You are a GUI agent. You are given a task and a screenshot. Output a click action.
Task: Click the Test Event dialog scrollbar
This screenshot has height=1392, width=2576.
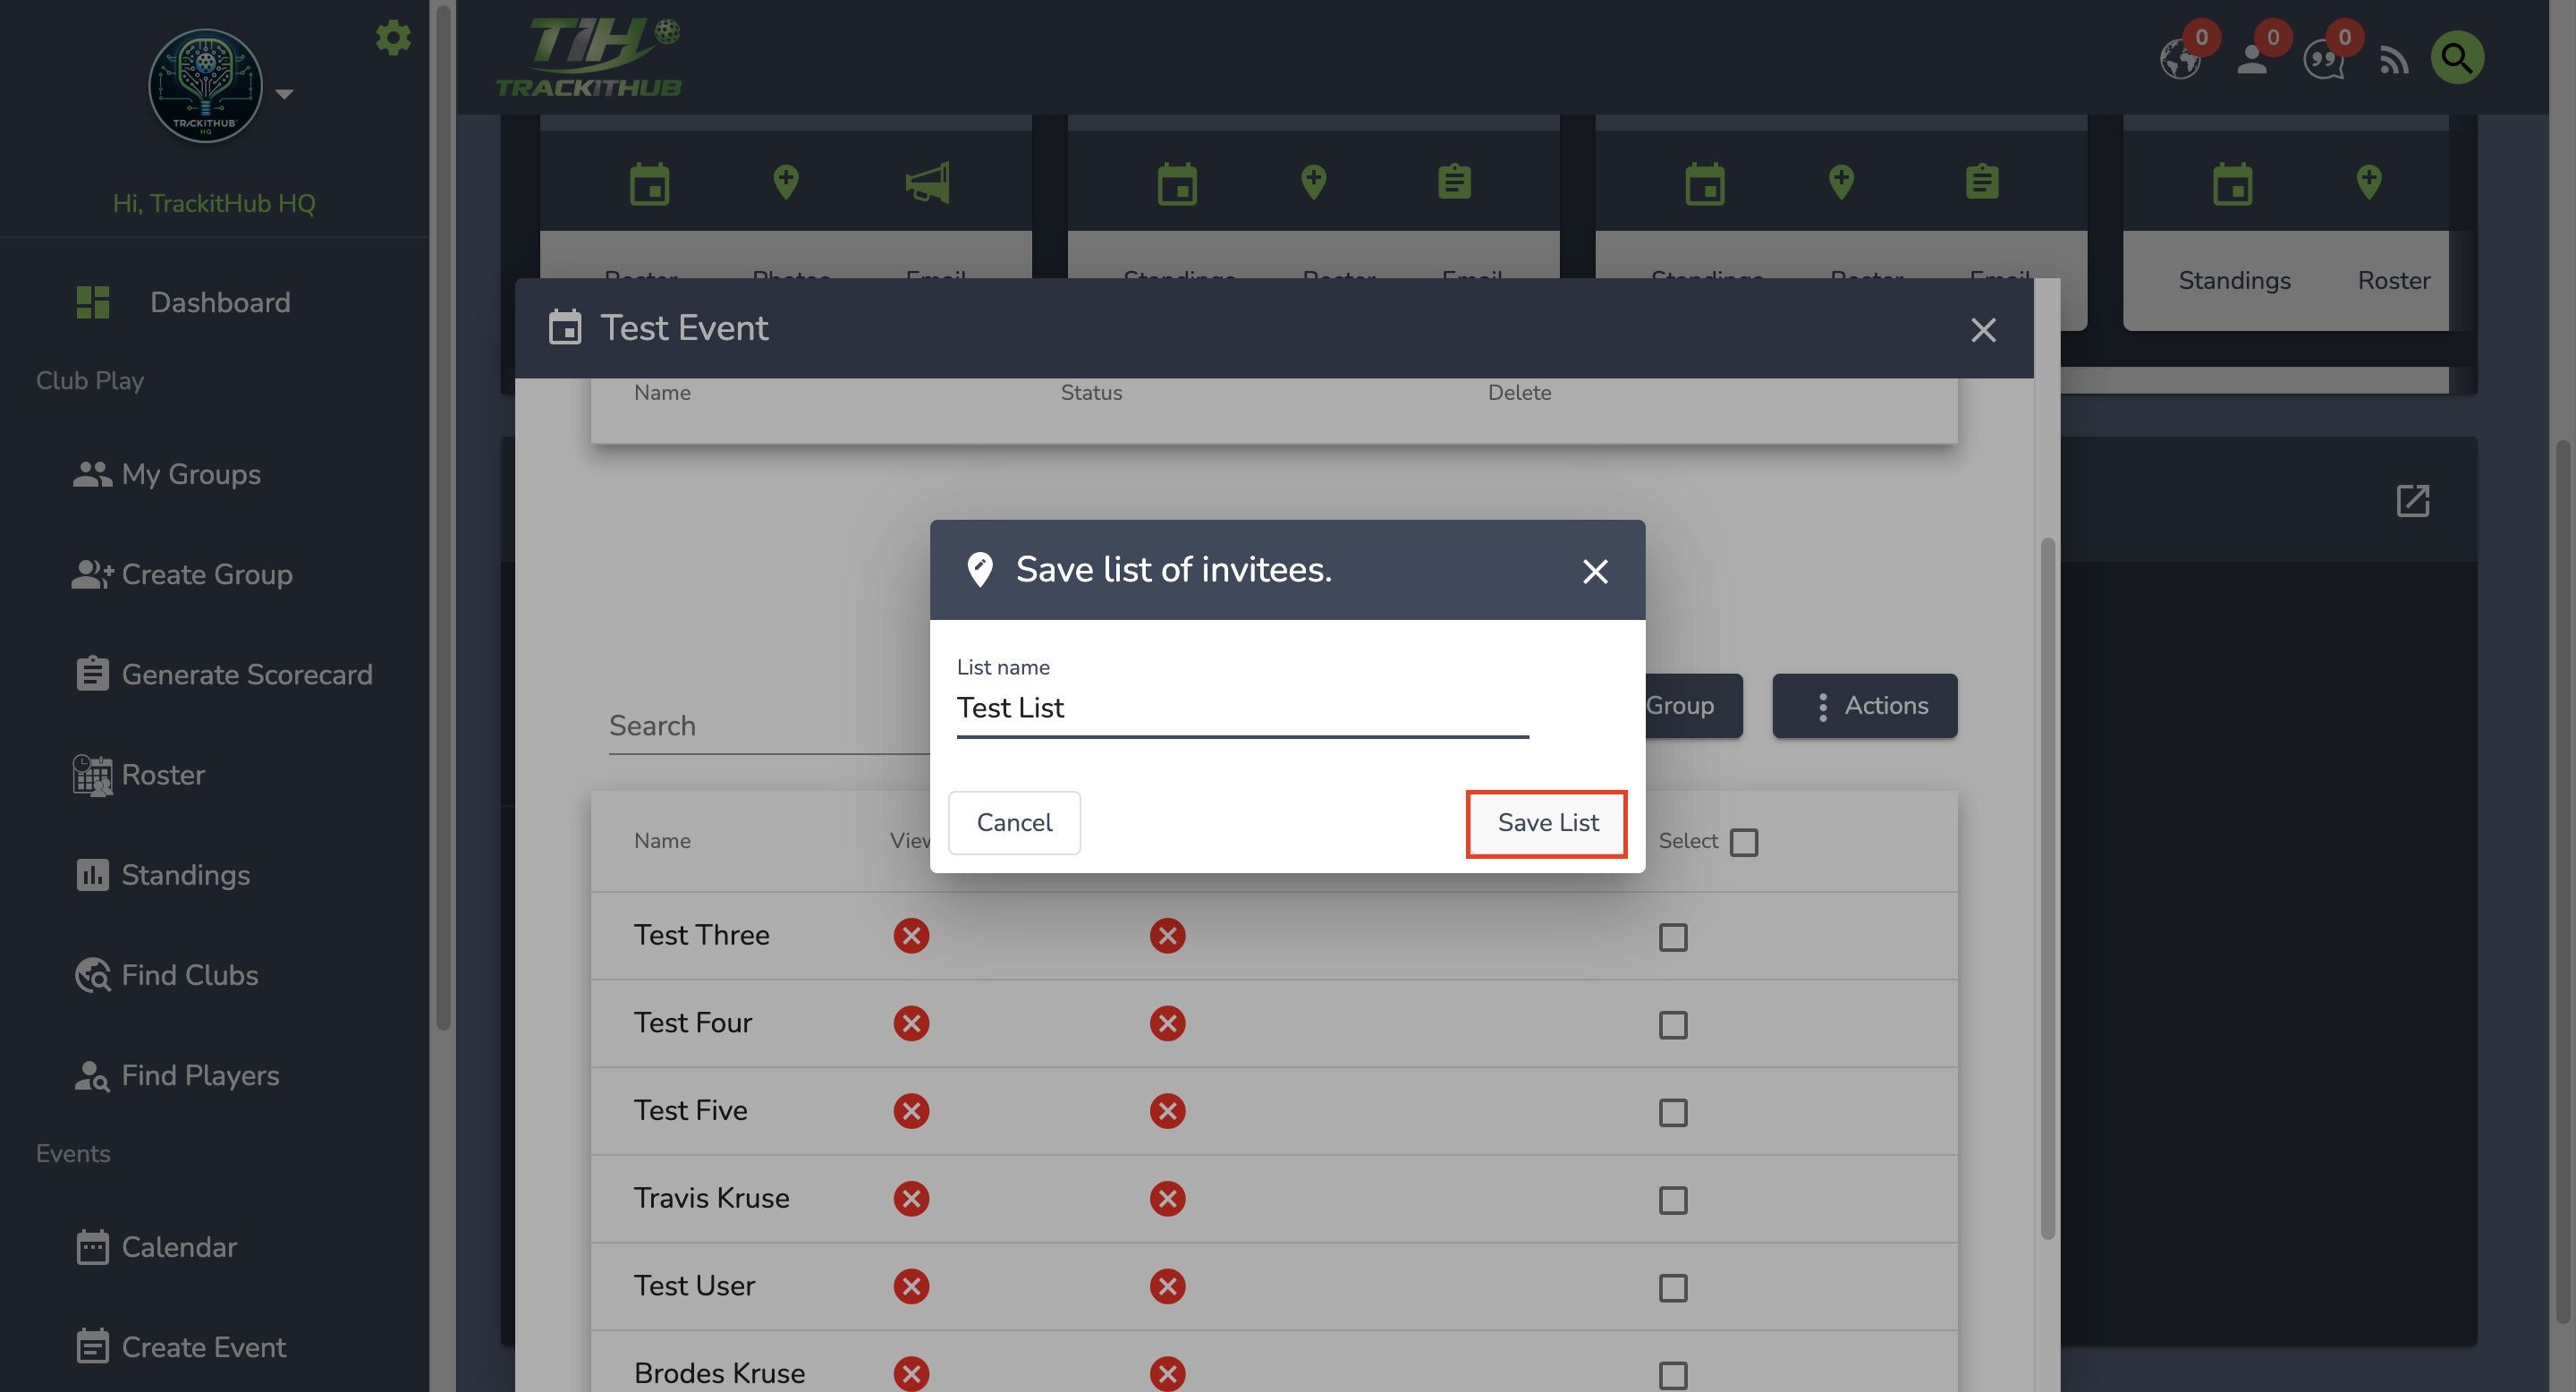click(x=2047, y=888)
